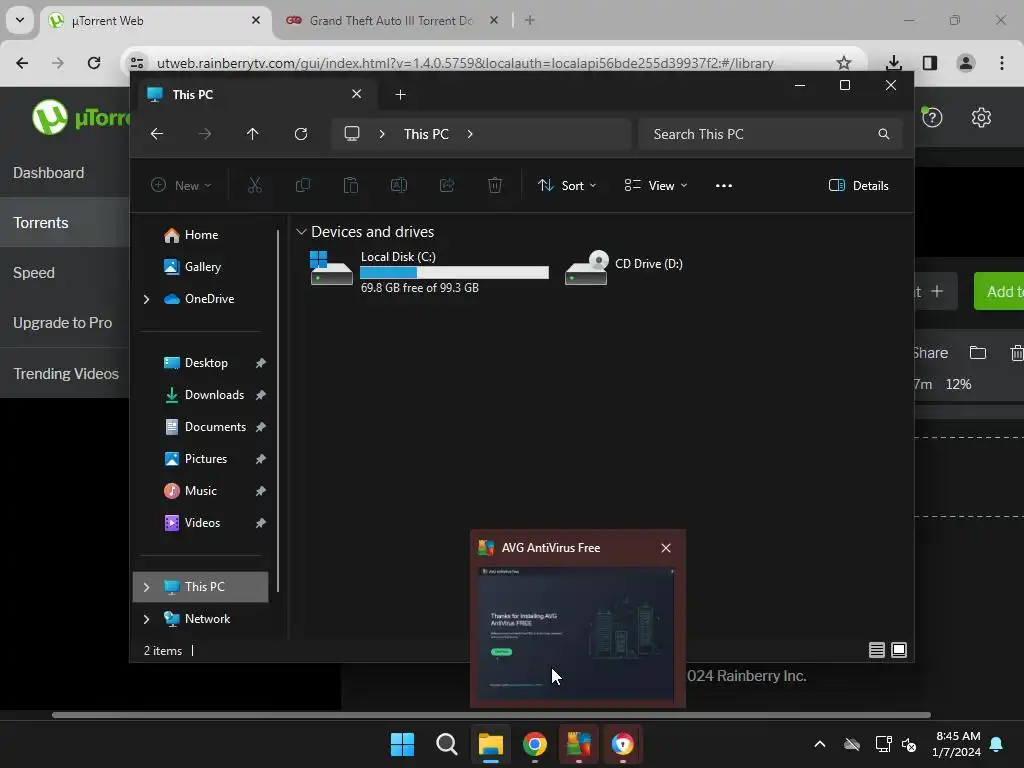
Task: Switch to Grand Theft Auto III Torrent tab
Action: (x=392, y=20)
